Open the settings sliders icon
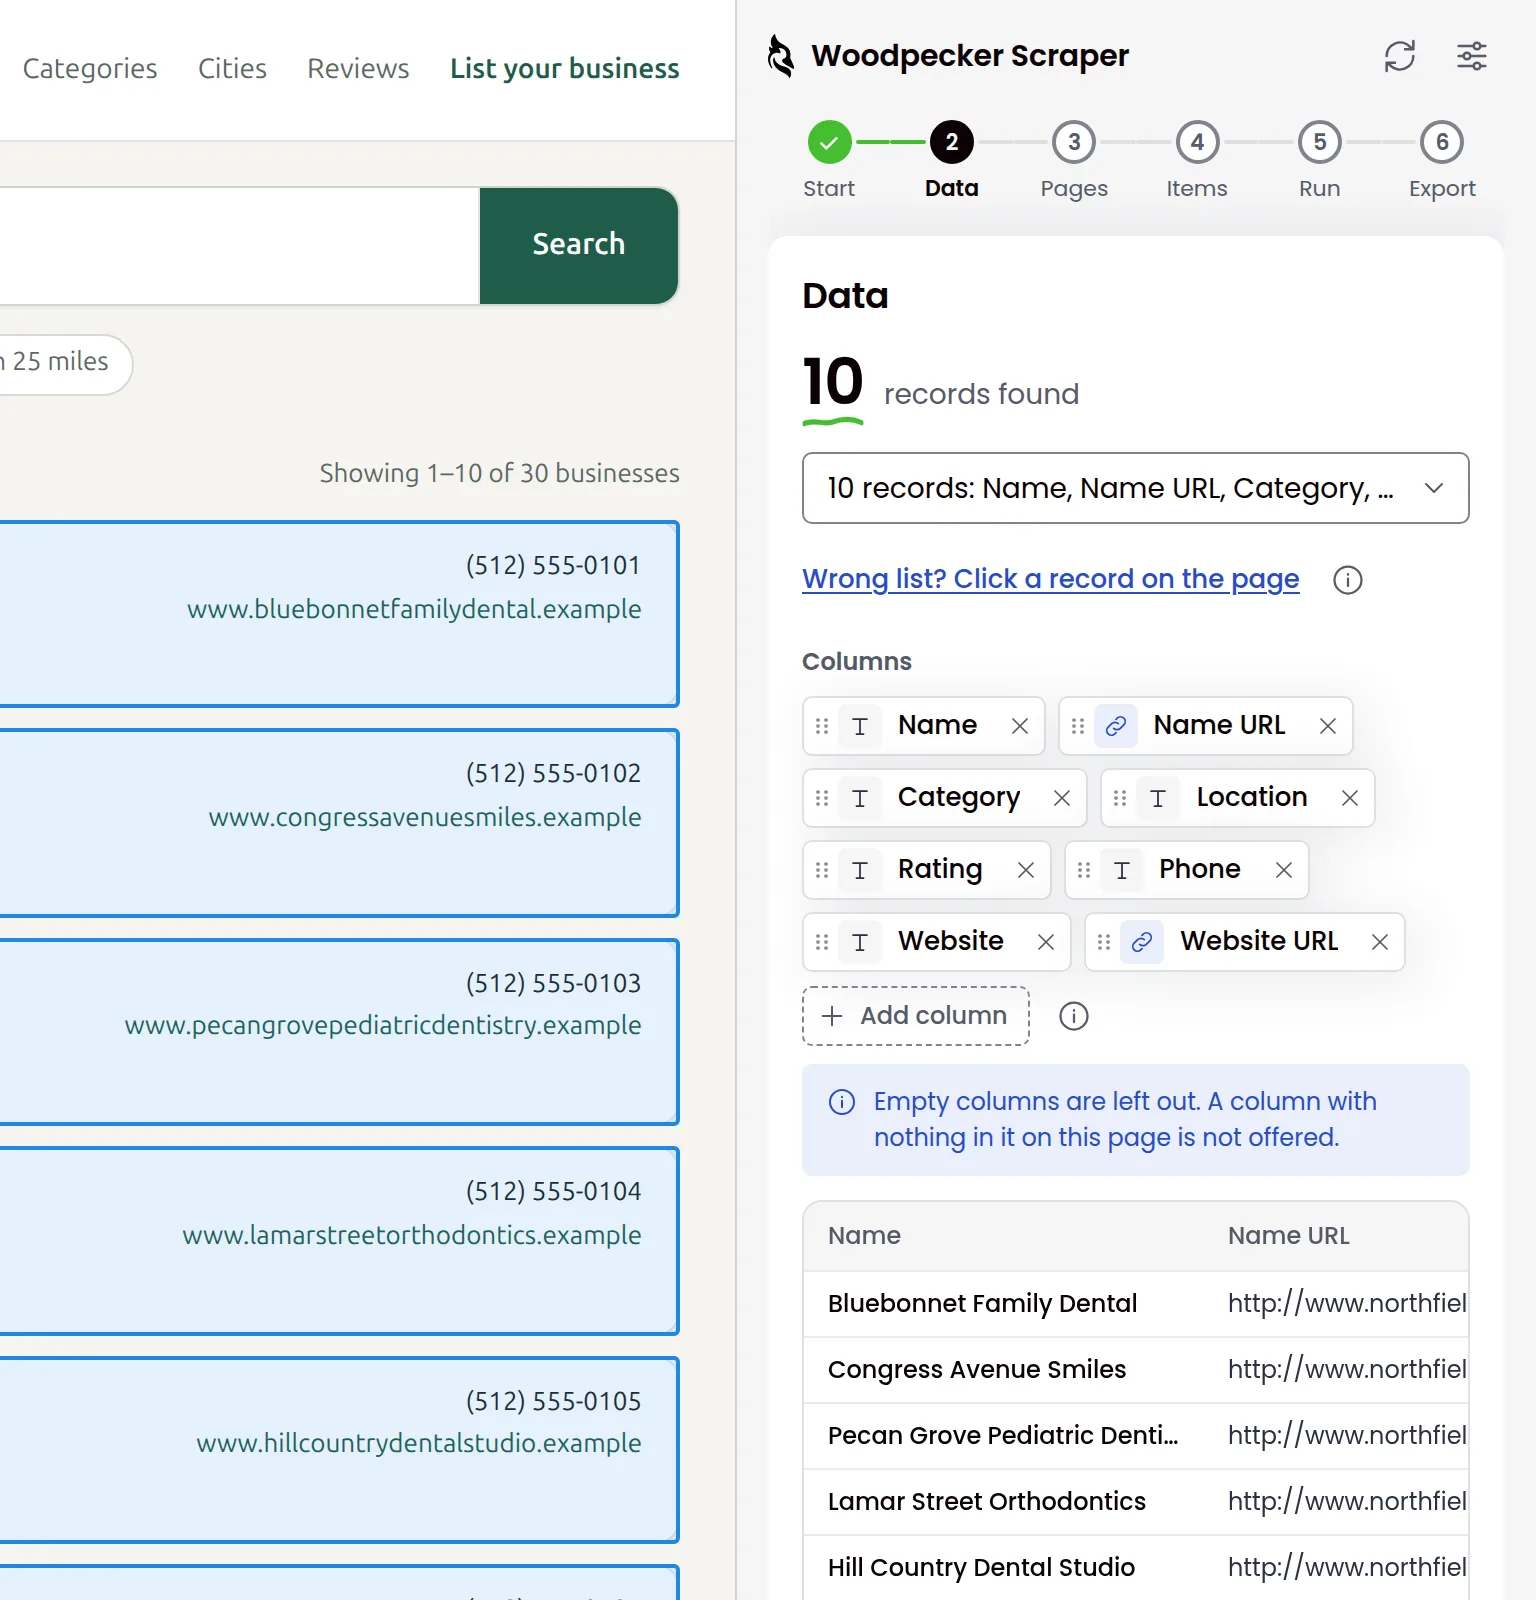Viewport: 1536px width, 1600px height. pyautogui.click(x=1471, y=56)
